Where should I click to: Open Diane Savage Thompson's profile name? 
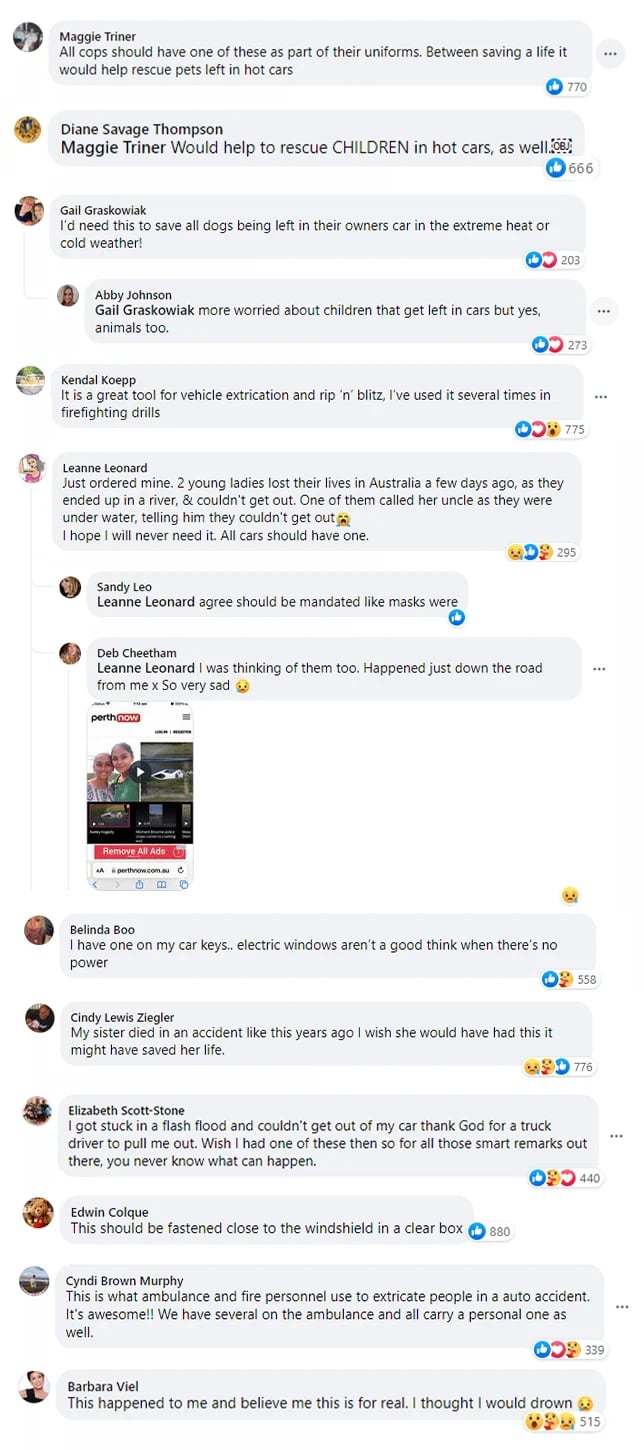142,129
